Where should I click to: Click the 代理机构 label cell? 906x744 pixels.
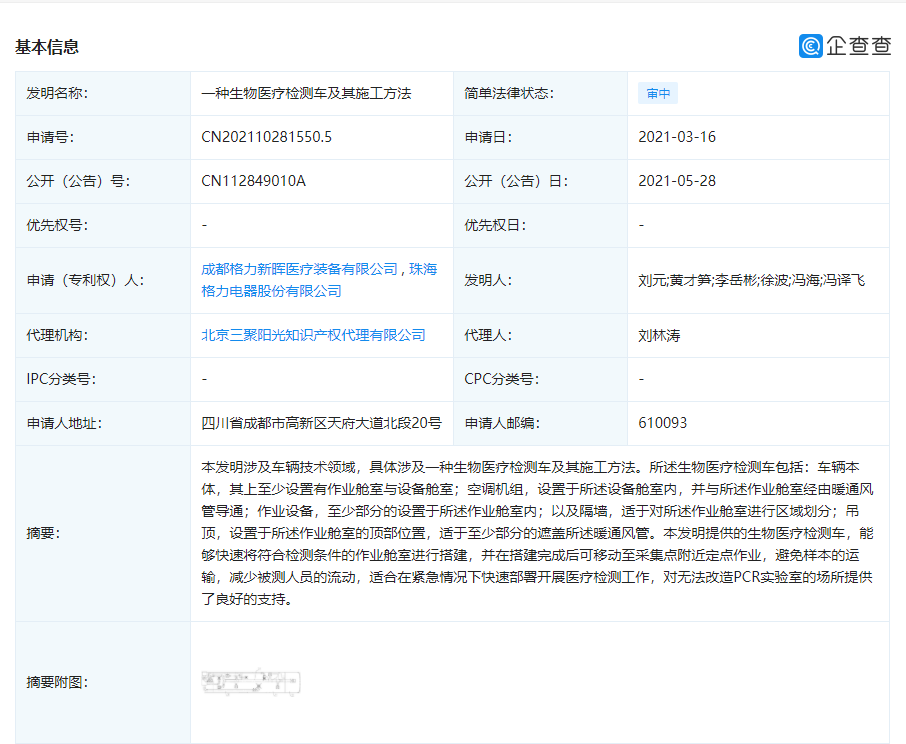pyautogui.click(x=103, y=336)
